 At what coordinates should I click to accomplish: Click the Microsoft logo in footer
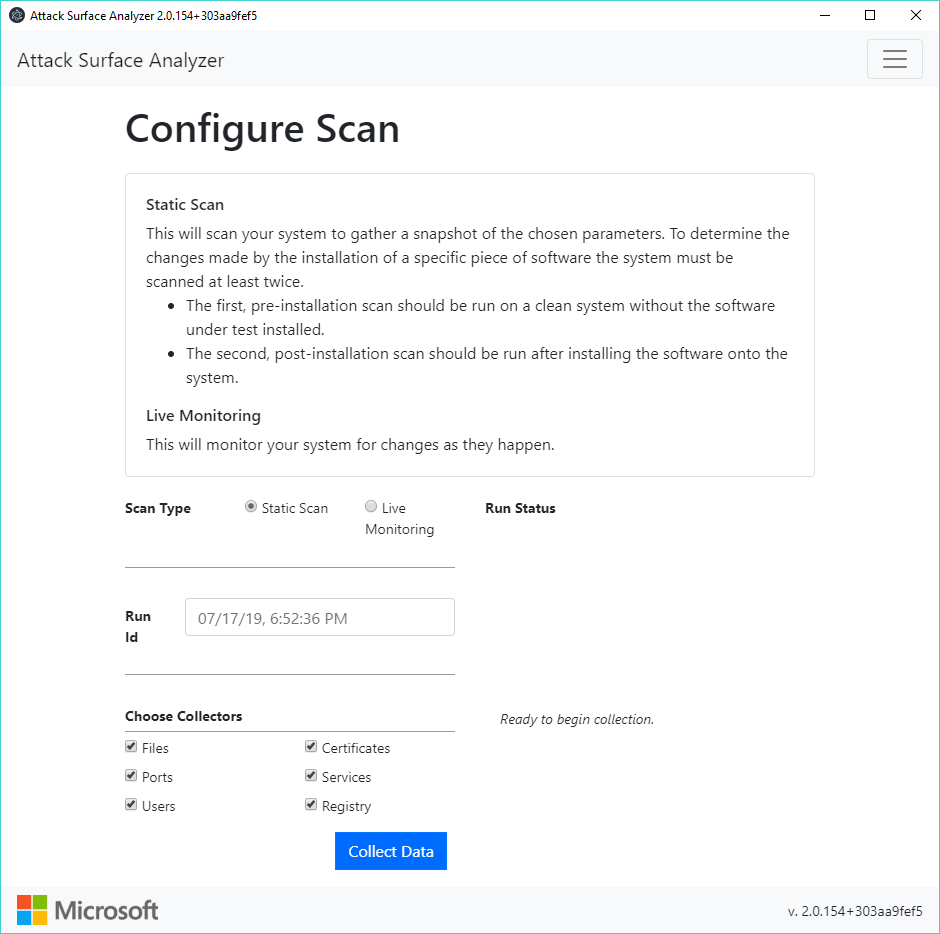tap(88, 910)
